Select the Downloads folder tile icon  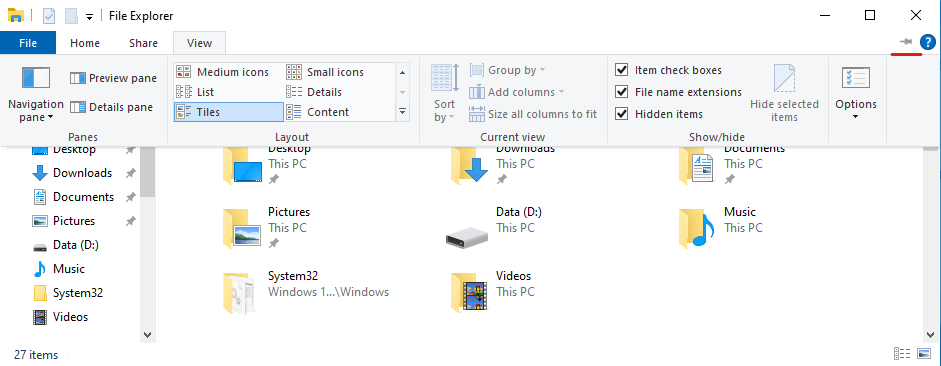point(470,166)
